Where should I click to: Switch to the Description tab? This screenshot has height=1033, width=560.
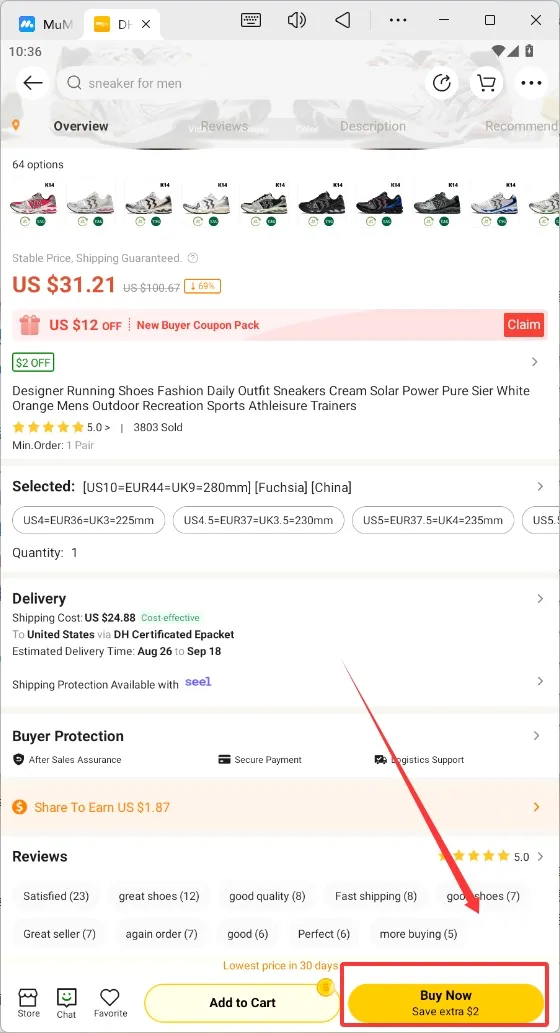coord(373,126)
